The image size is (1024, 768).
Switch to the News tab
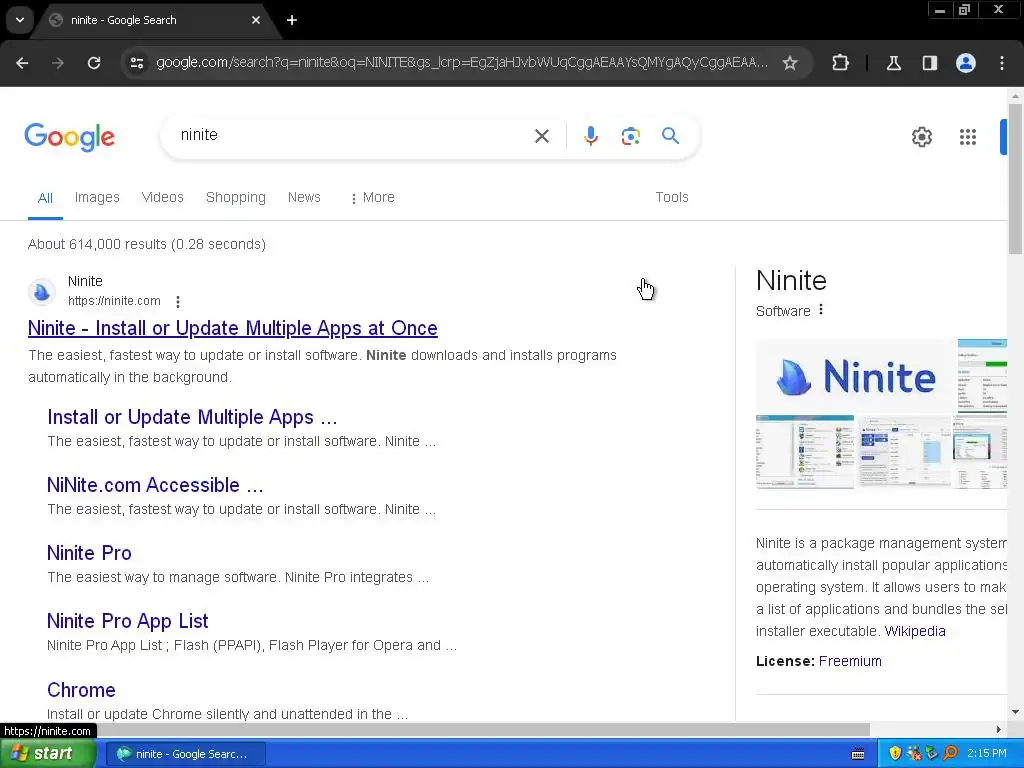[304, 197]
